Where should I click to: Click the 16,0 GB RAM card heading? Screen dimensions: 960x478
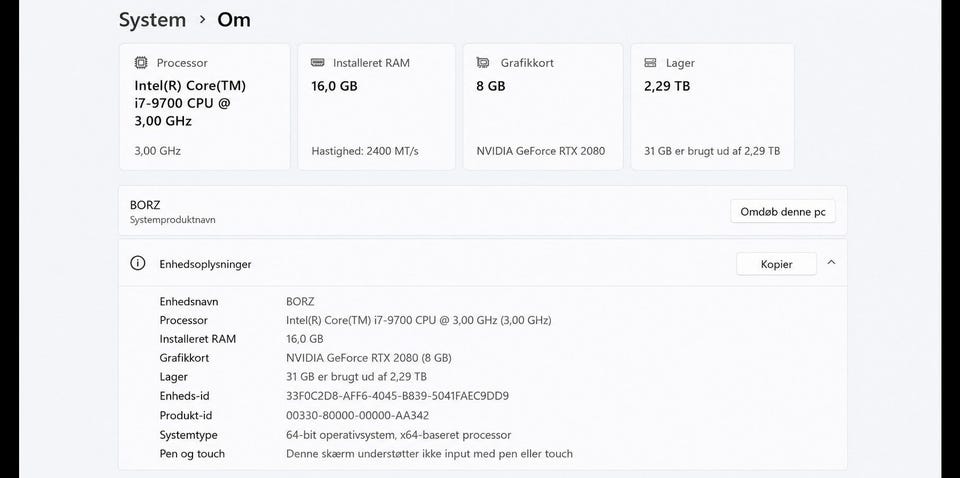click(x=334, y=86)
